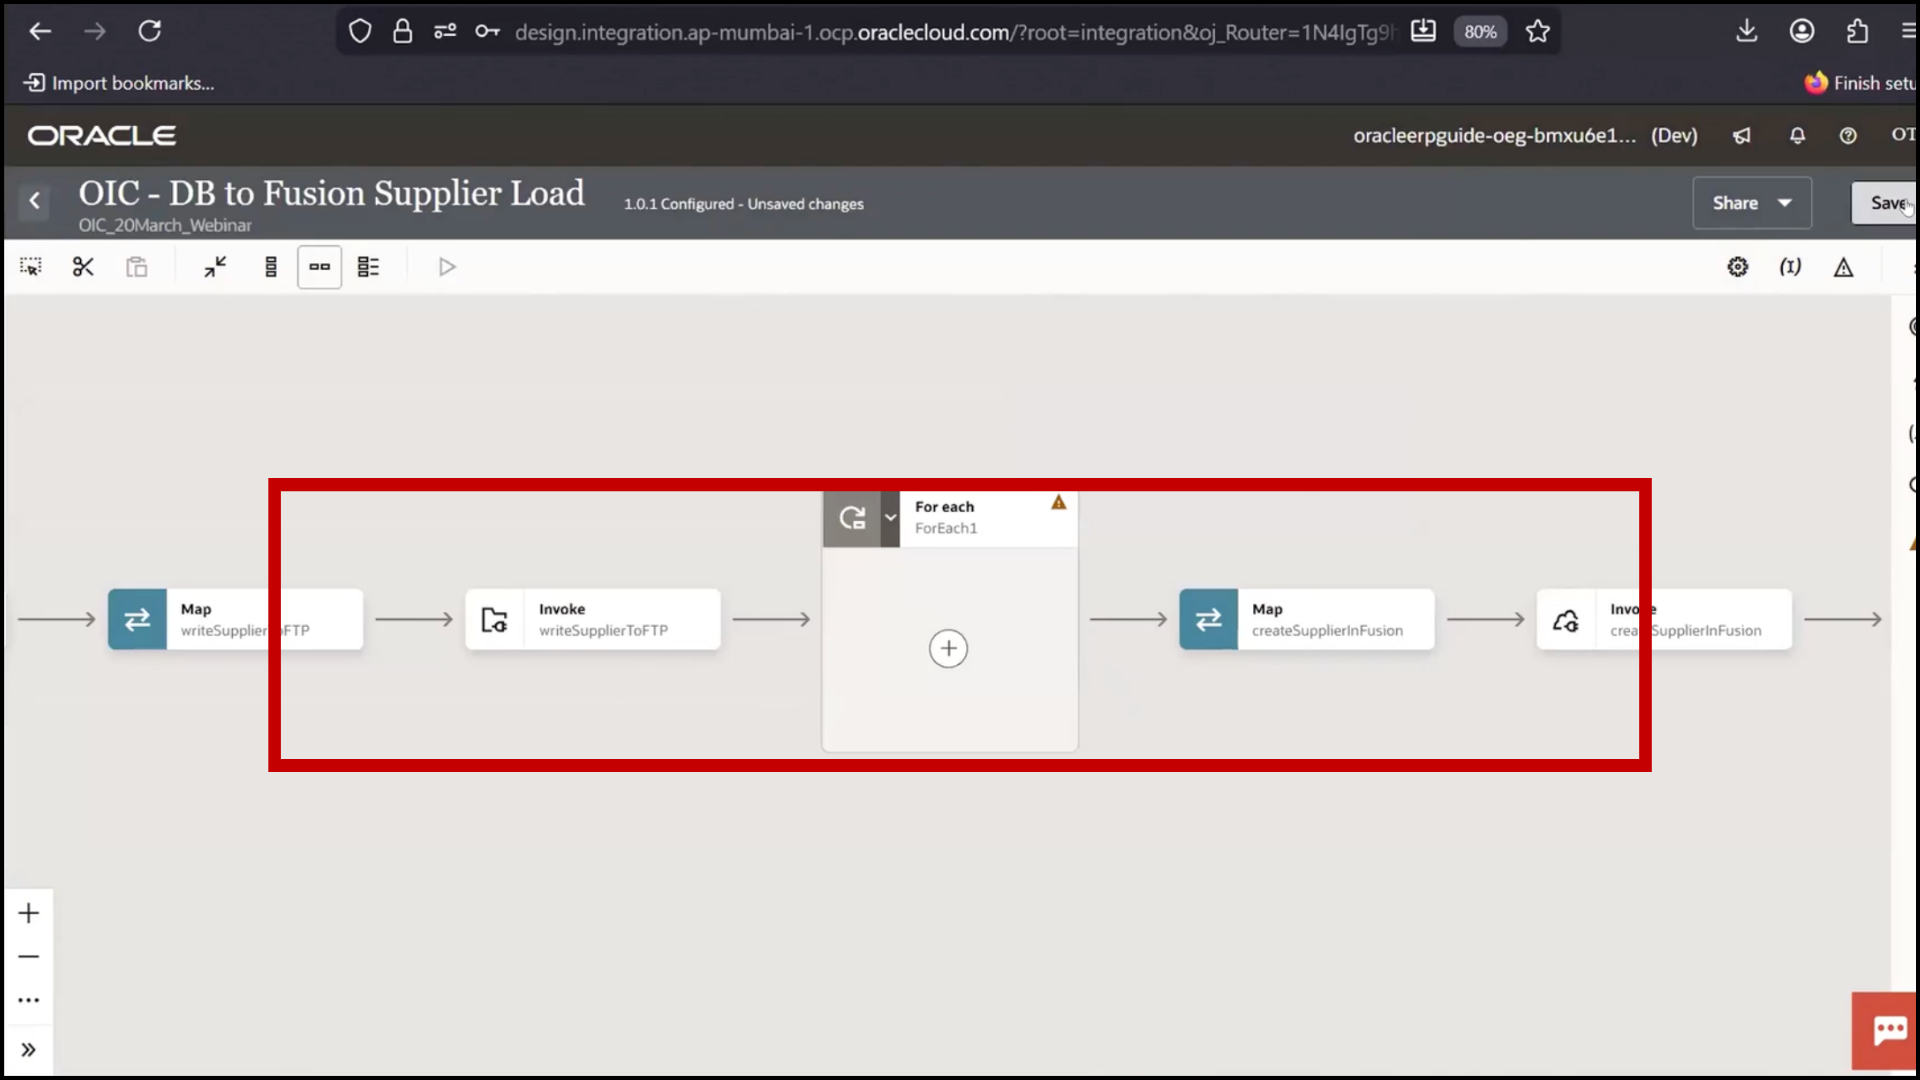The width and height of the screenshot is (1920, 1080).
Task: Click the swap arrows icon on Map writeSupplier
Action: (x=137, y=620)
